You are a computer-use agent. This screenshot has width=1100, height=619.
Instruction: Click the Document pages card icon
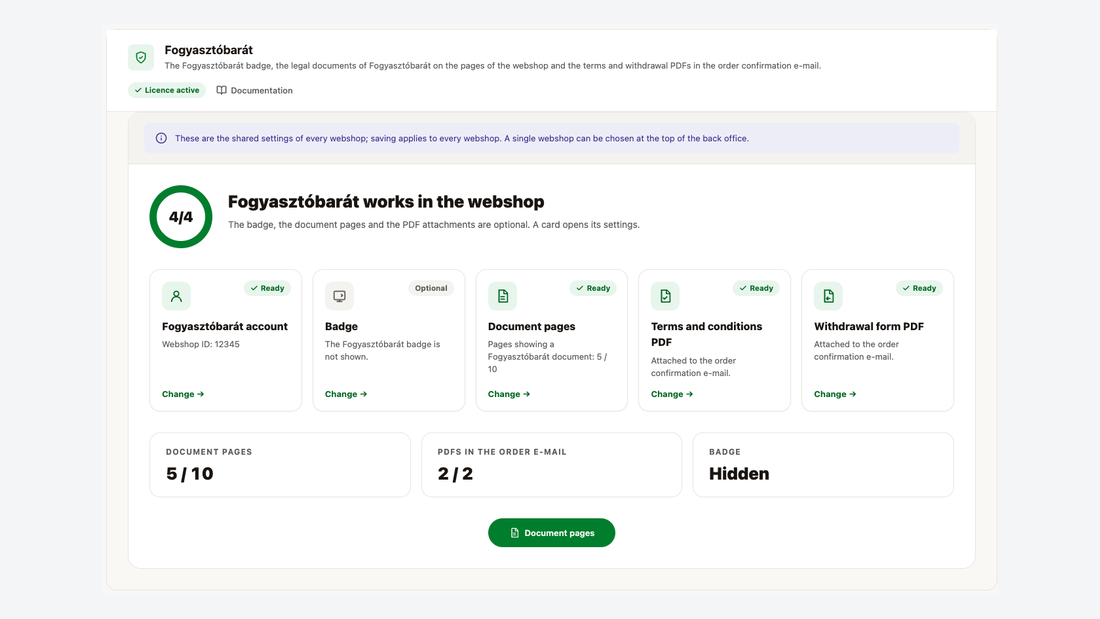coord(502,296)
